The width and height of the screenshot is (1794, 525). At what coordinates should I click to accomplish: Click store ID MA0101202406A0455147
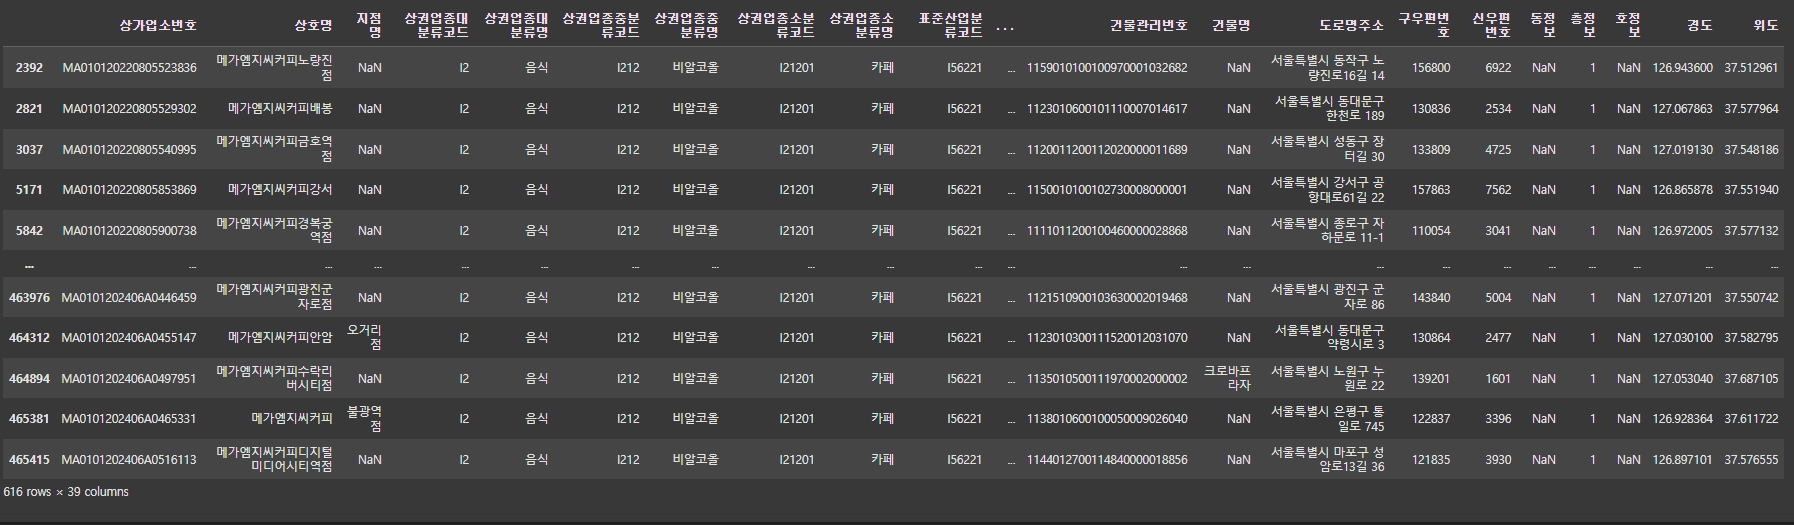[x=129, y=337]
